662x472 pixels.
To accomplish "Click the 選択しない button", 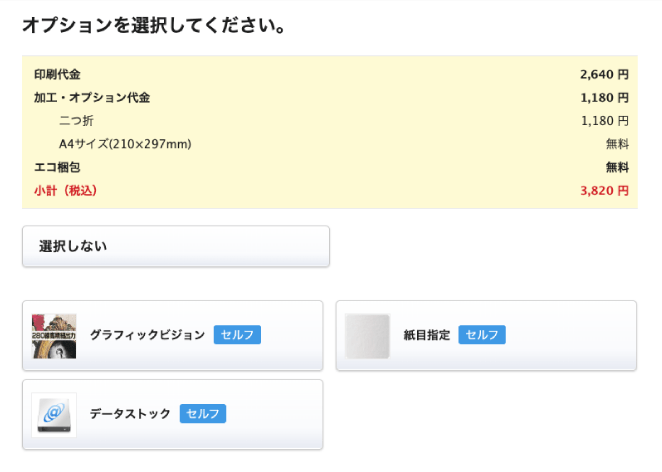I will (x=175, y=246).
